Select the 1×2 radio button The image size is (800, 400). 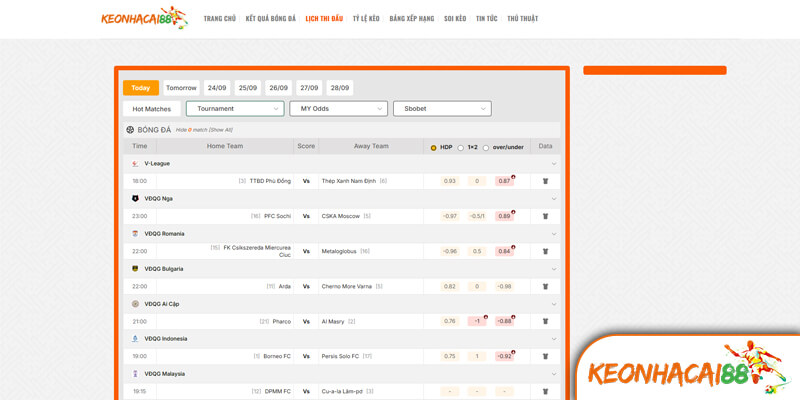pyautogui.click(x=461, y=147)
